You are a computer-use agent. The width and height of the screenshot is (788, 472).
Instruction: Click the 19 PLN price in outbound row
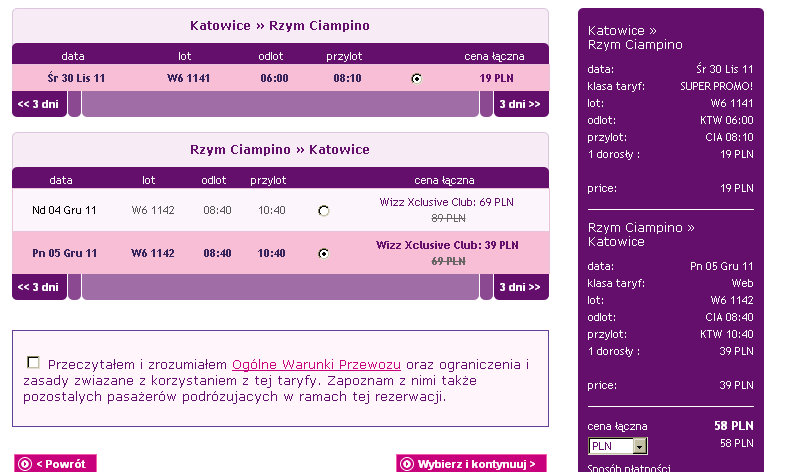pos(497,78)
